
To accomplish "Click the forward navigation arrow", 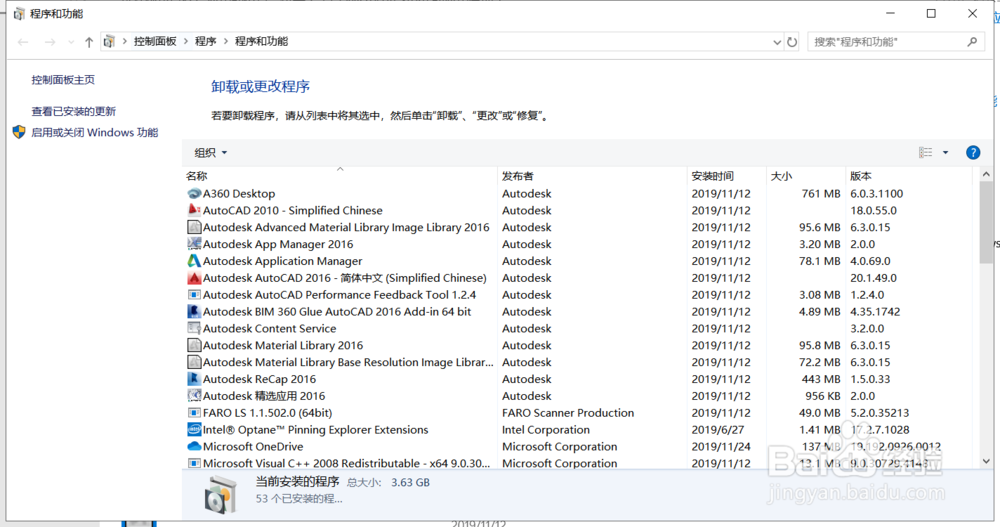I will [x=50, y=42].
